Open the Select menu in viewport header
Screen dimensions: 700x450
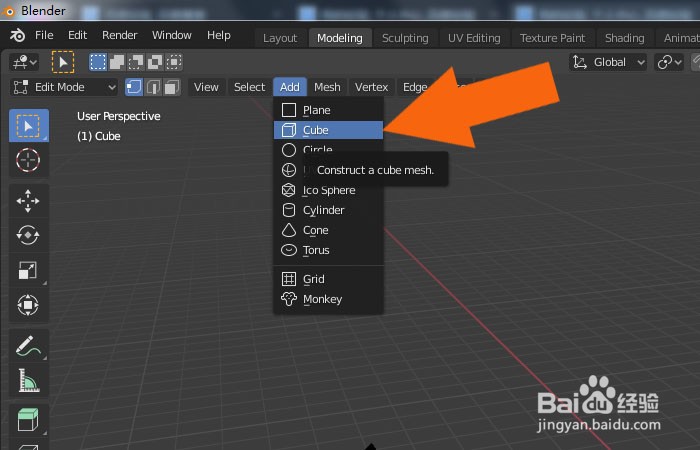click(250, 87)
